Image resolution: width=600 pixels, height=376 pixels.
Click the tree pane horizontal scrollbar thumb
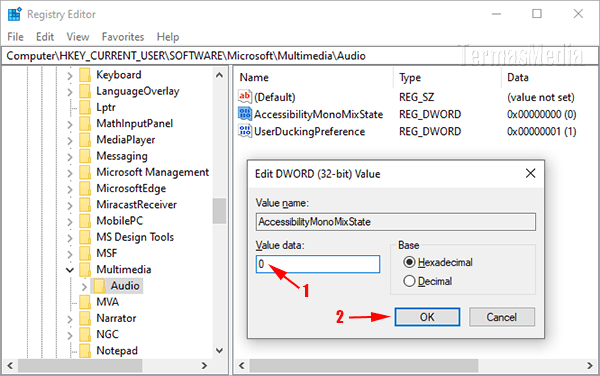80,366
